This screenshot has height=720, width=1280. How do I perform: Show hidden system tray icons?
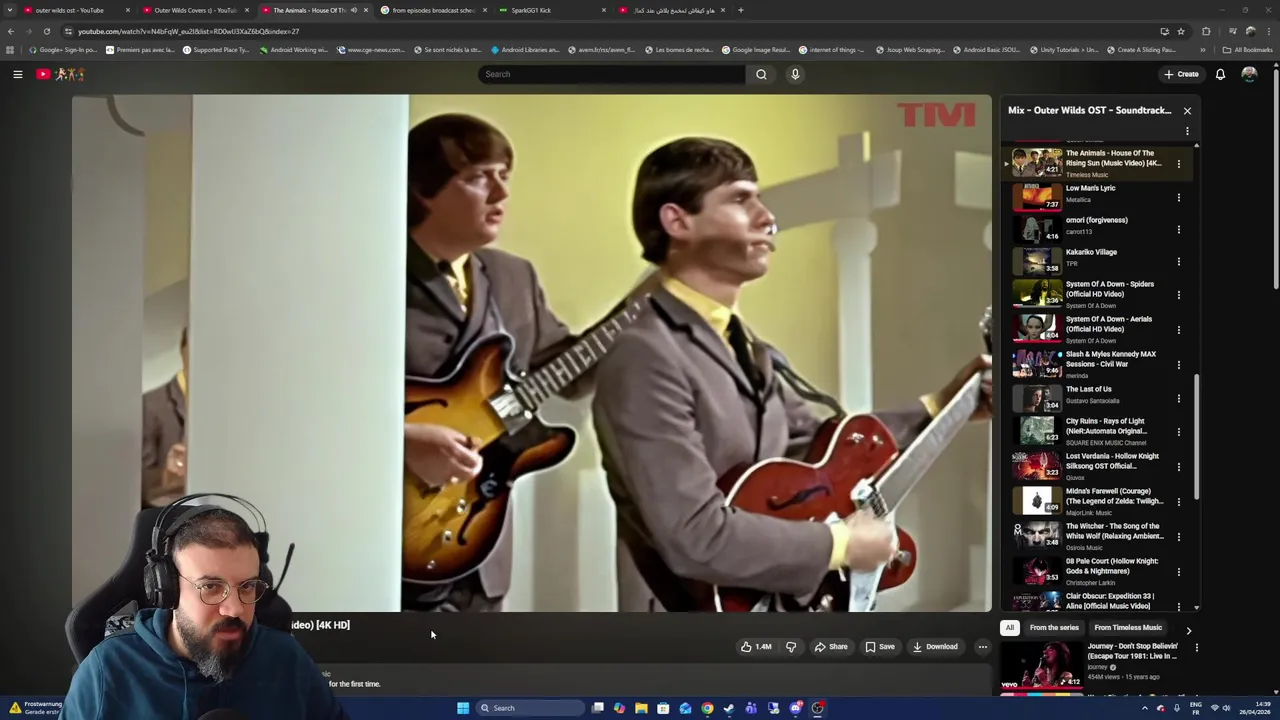pos(1145,708)
